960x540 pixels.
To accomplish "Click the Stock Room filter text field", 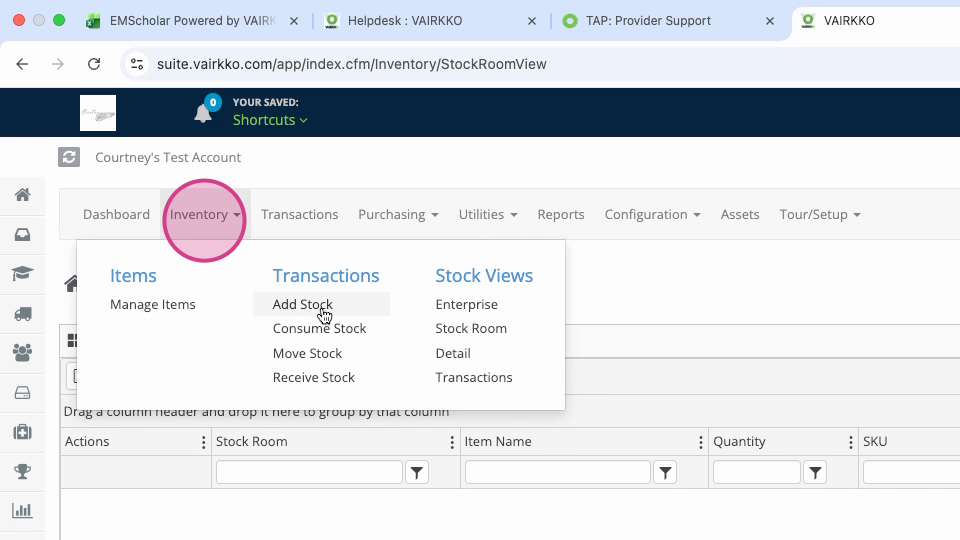I will point(309,472).
